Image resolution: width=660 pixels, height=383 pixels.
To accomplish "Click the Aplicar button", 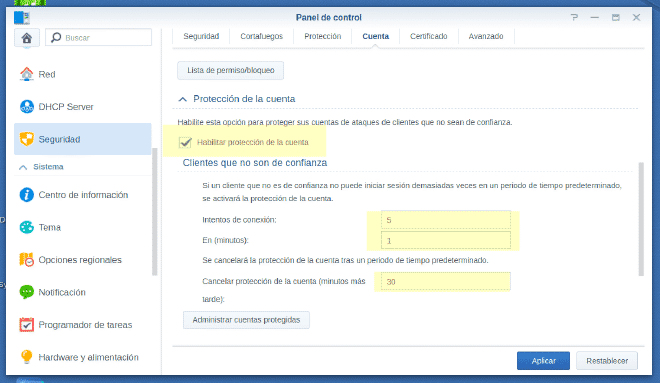I will point(543,361).
